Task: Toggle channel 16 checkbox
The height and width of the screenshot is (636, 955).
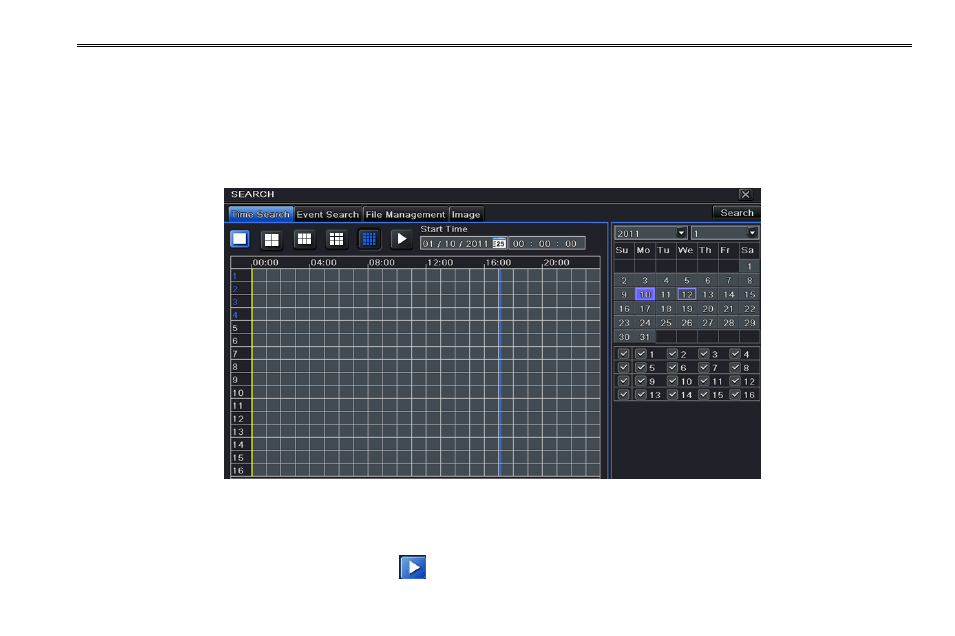Action: (735, 395)
